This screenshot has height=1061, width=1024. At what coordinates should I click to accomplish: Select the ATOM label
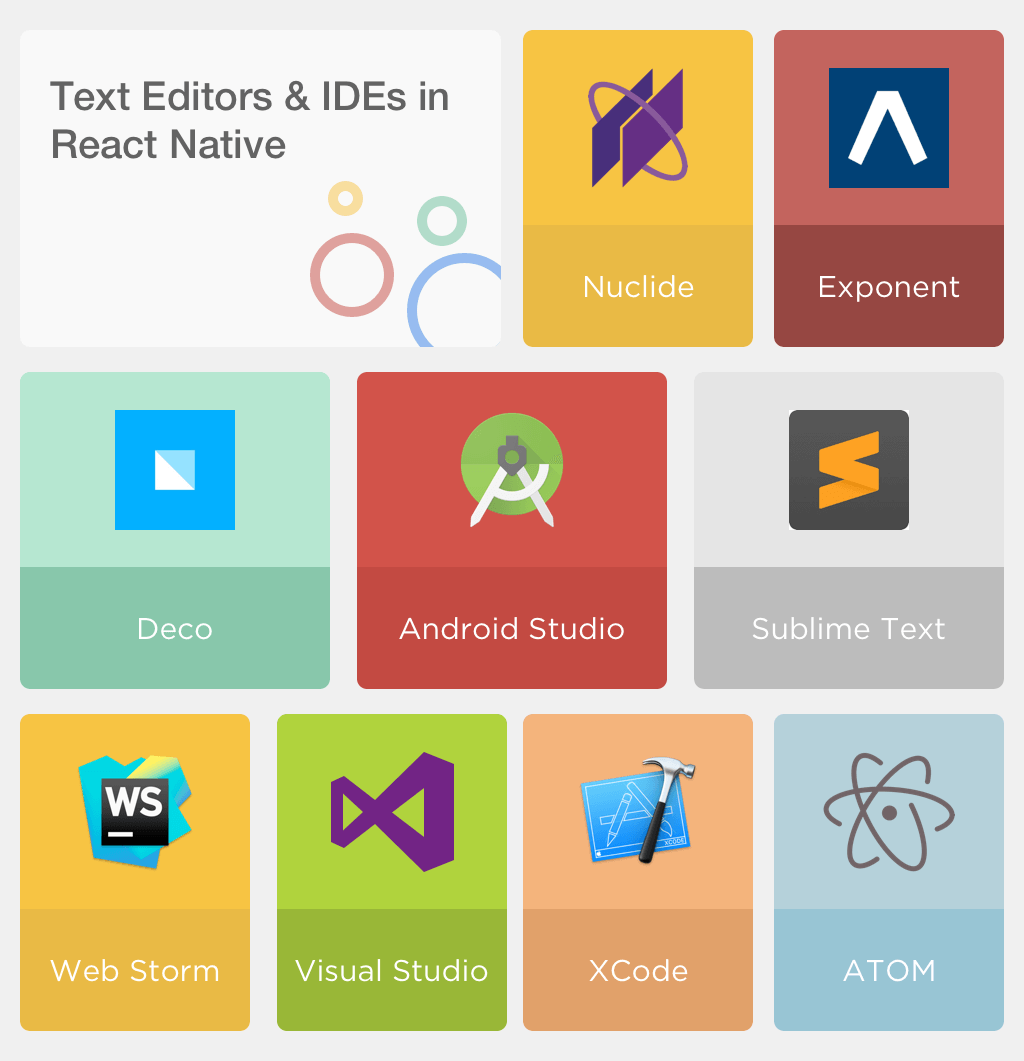(889, 970)
